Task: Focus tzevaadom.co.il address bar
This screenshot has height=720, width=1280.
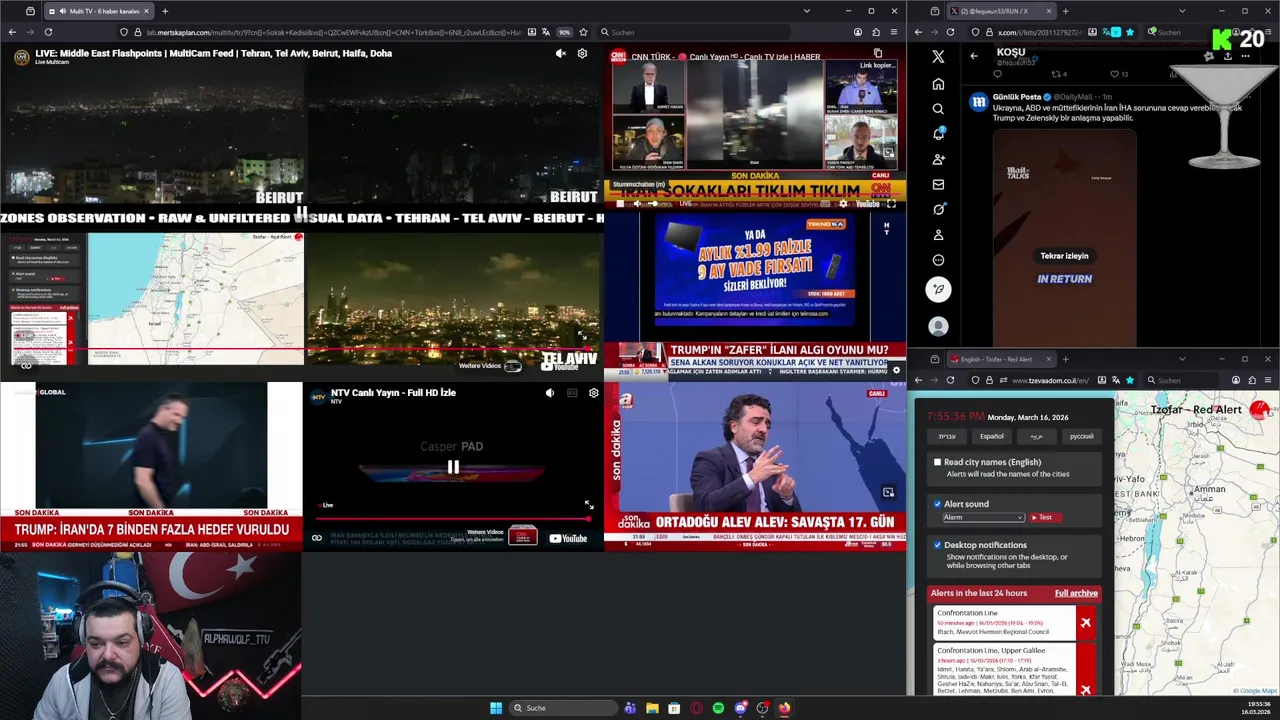Action: pos(1050,380)
